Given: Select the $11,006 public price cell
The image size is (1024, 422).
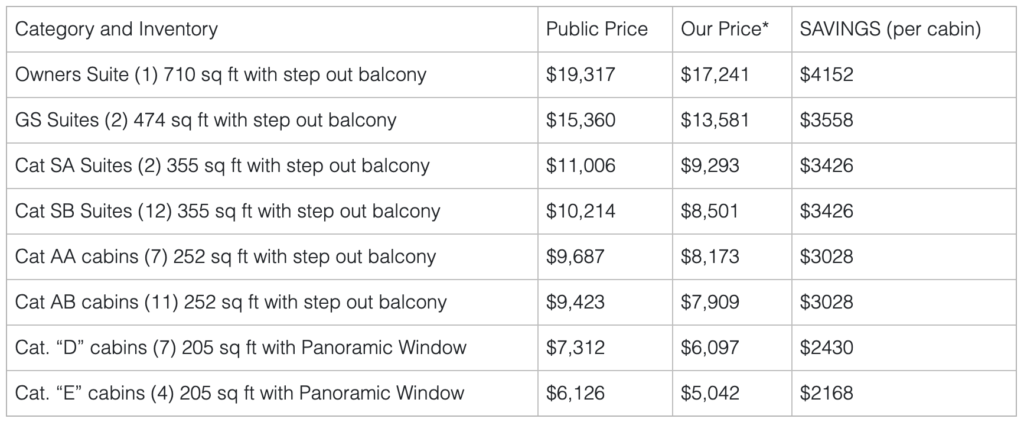Looking at the screenshot, I should (x=577, y=166).
